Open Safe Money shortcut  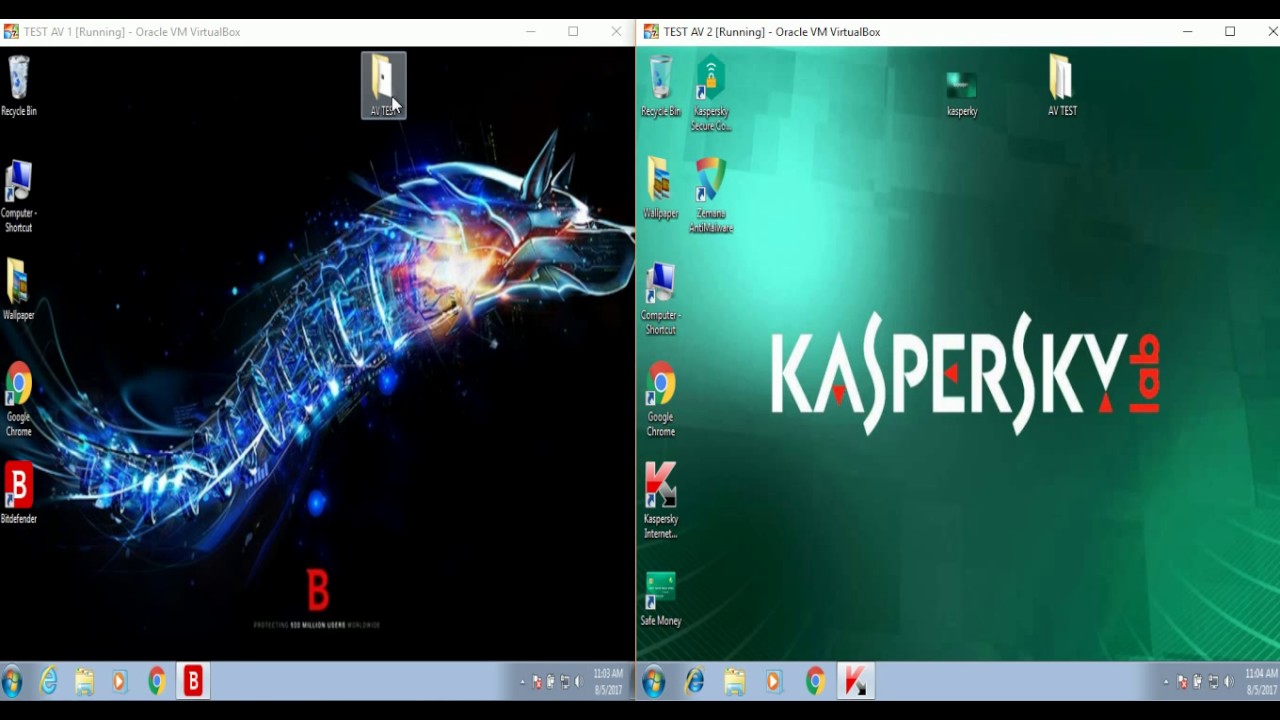tap(660, 599)
